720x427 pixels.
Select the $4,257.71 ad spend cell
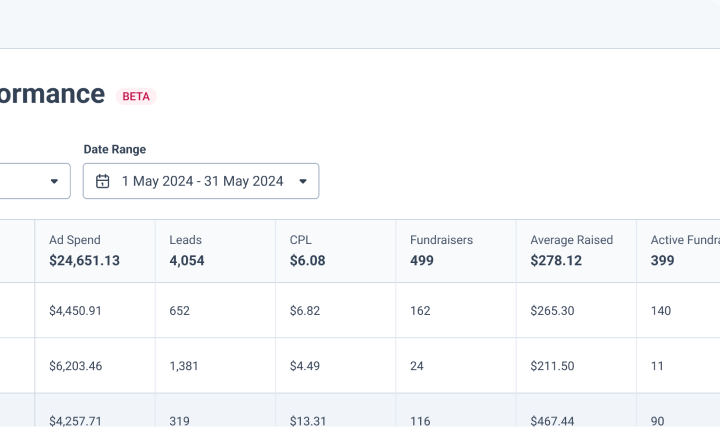75,421
